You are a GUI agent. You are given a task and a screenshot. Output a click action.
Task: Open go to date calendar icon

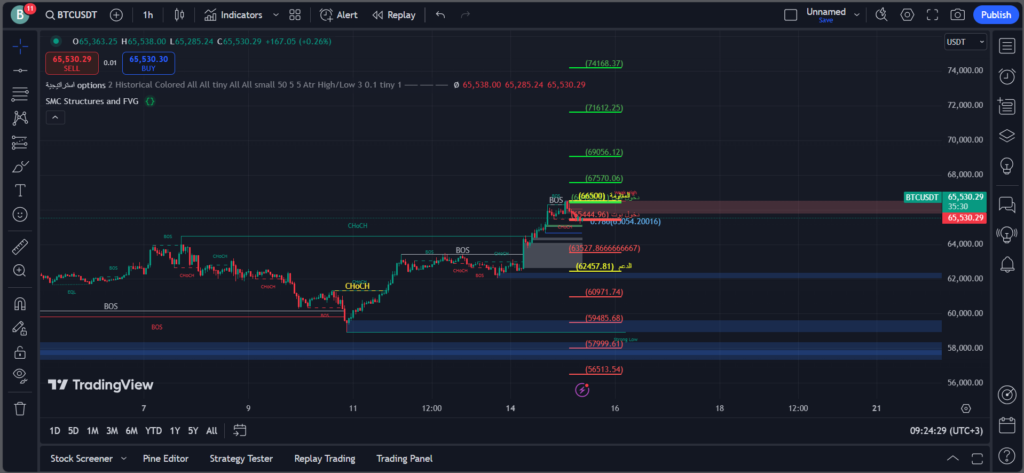point(240,431)
